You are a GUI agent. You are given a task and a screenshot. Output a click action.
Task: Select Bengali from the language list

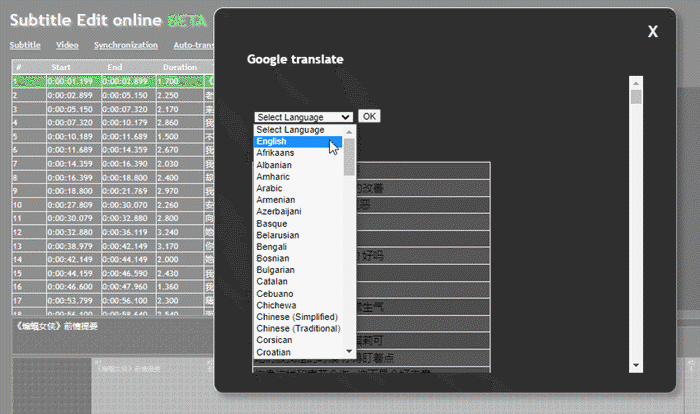coord(299,247)
